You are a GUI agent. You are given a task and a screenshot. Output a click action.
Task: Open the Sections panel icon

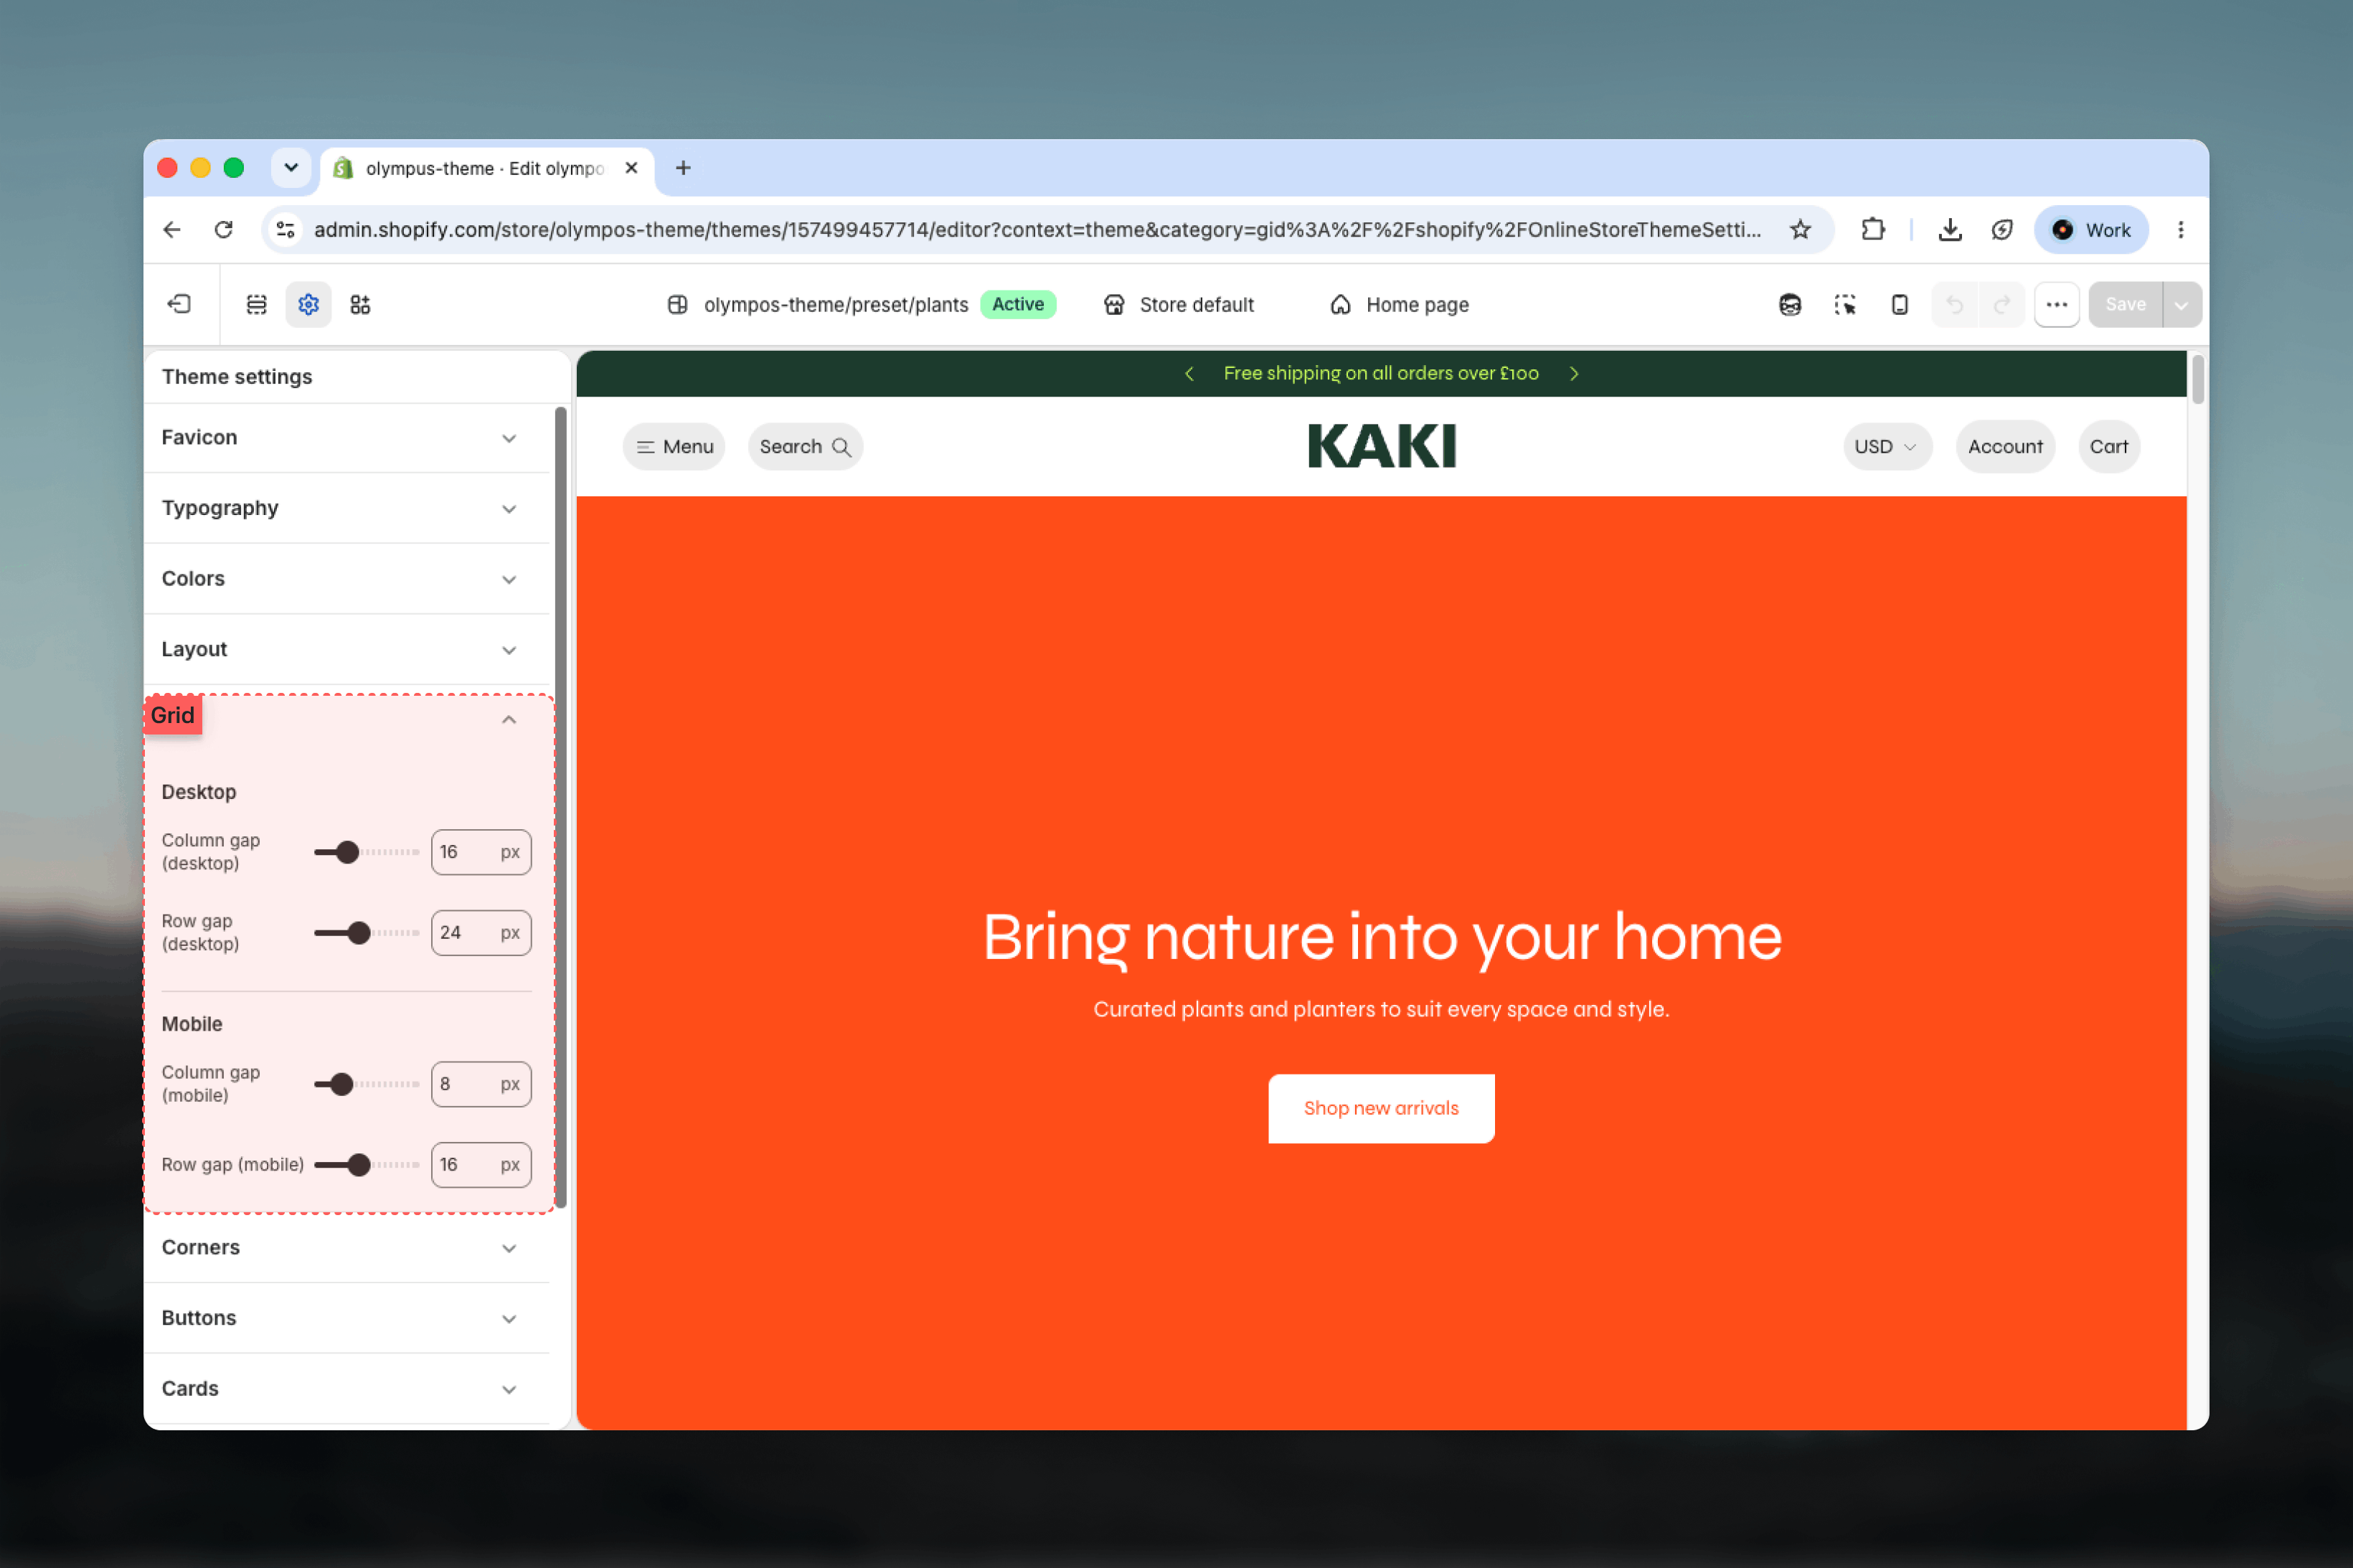coord(256,304)
